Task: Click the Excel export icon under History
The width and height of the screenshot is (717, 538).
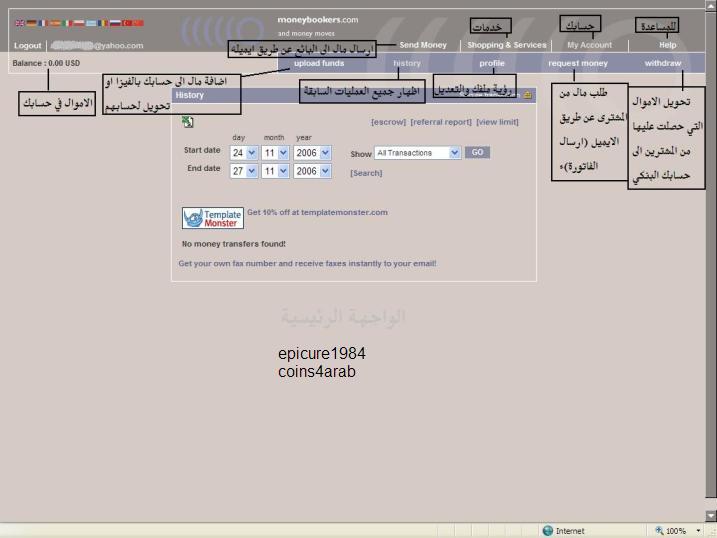Action: pyautogui.click(x=187, y=121)
